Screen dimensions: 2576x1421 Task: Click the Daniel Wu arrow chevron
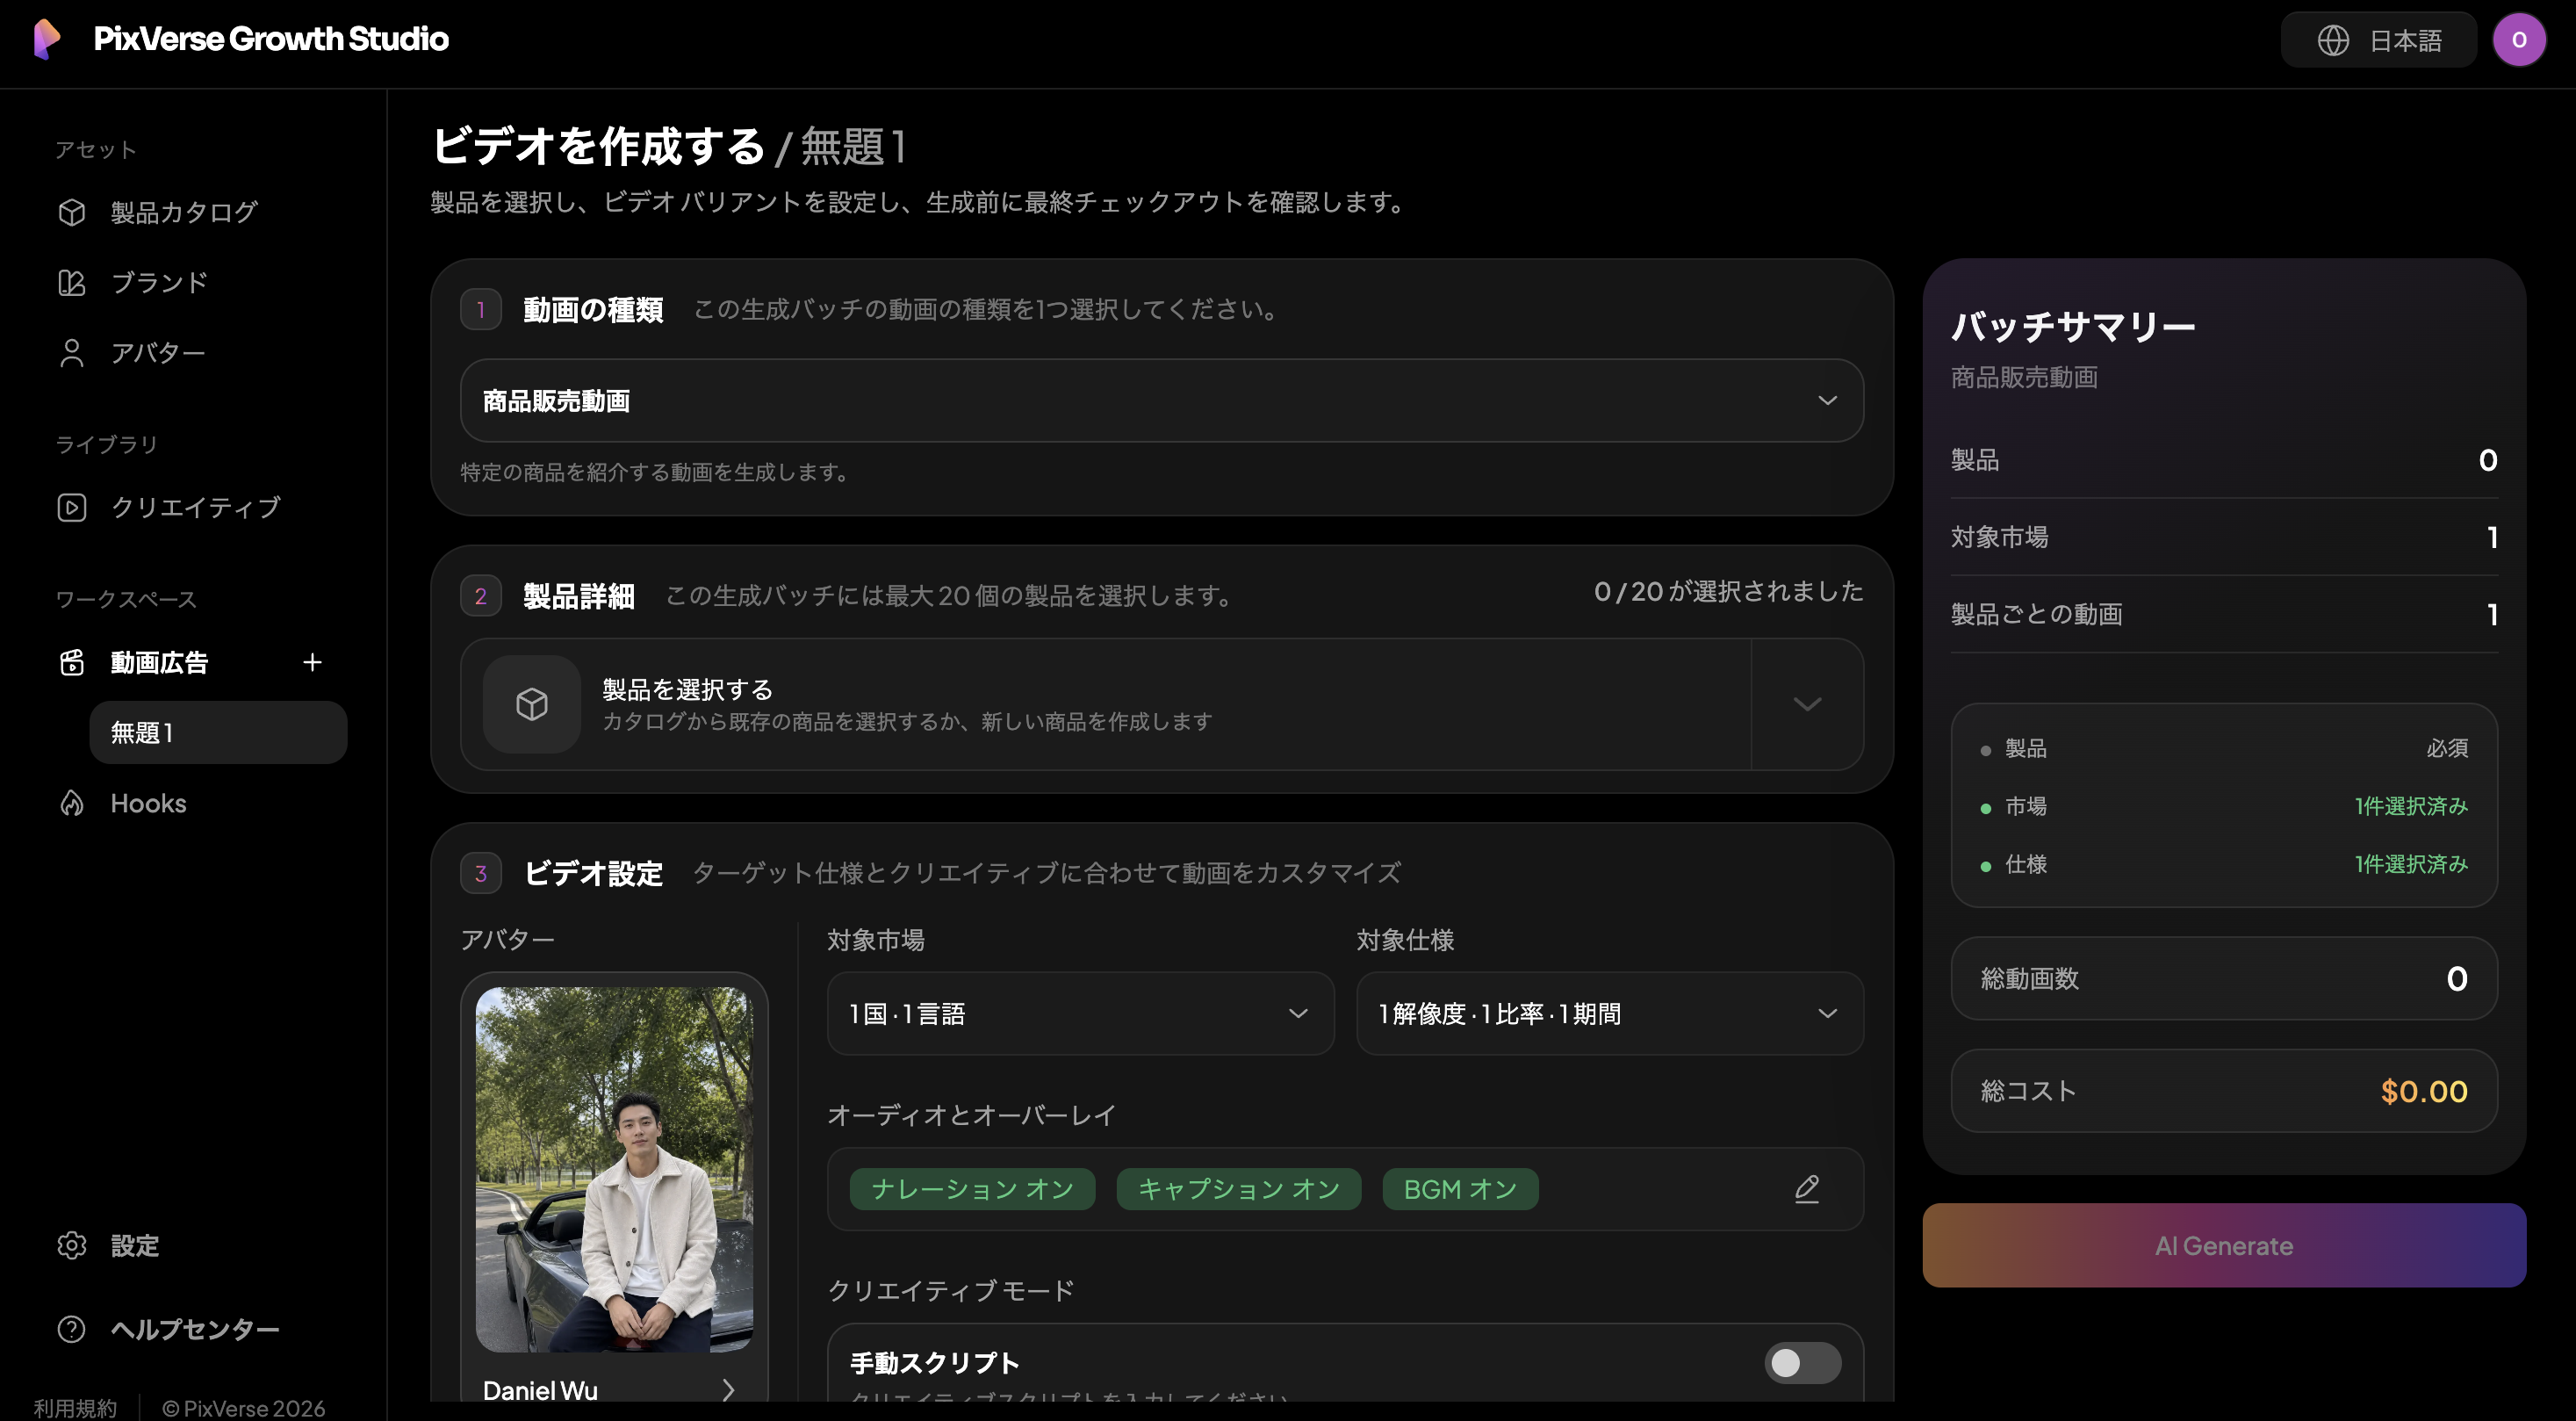(728, 1390)
